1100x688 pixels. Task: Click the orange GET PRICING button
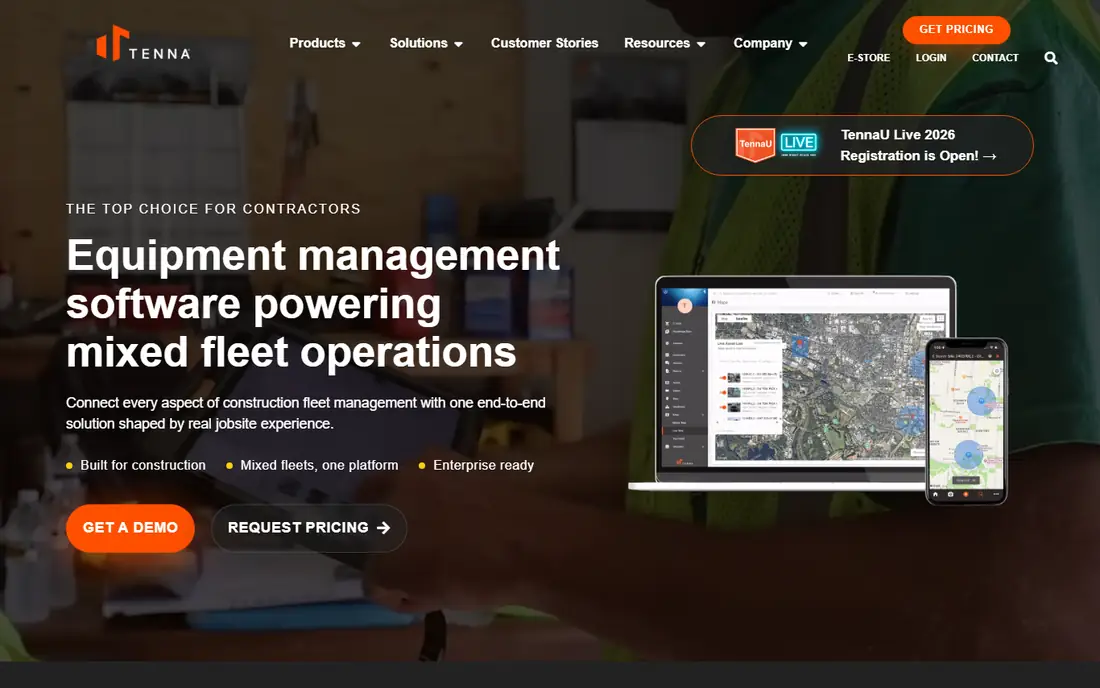956,29
